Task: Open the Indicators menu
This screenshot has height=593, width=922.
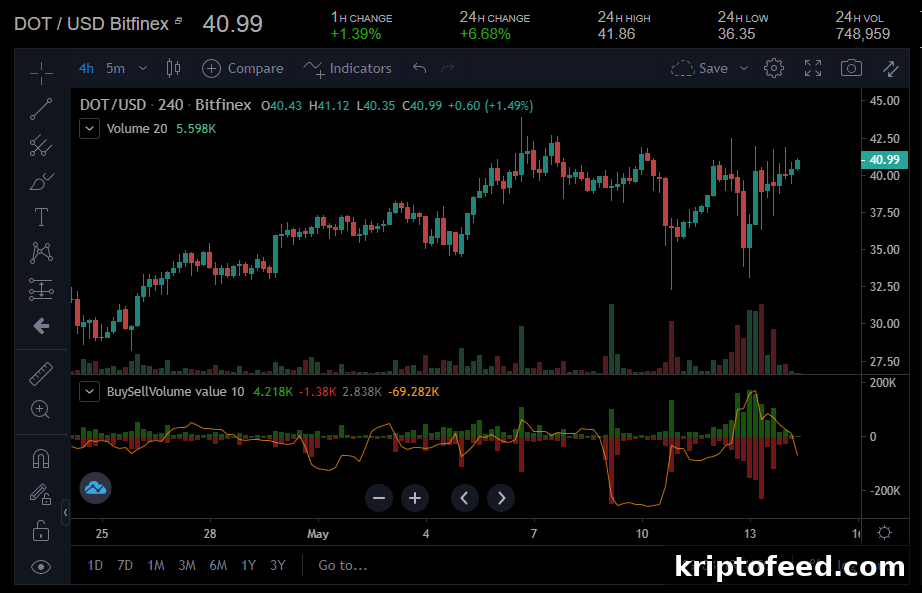Action: click(348, 69)
